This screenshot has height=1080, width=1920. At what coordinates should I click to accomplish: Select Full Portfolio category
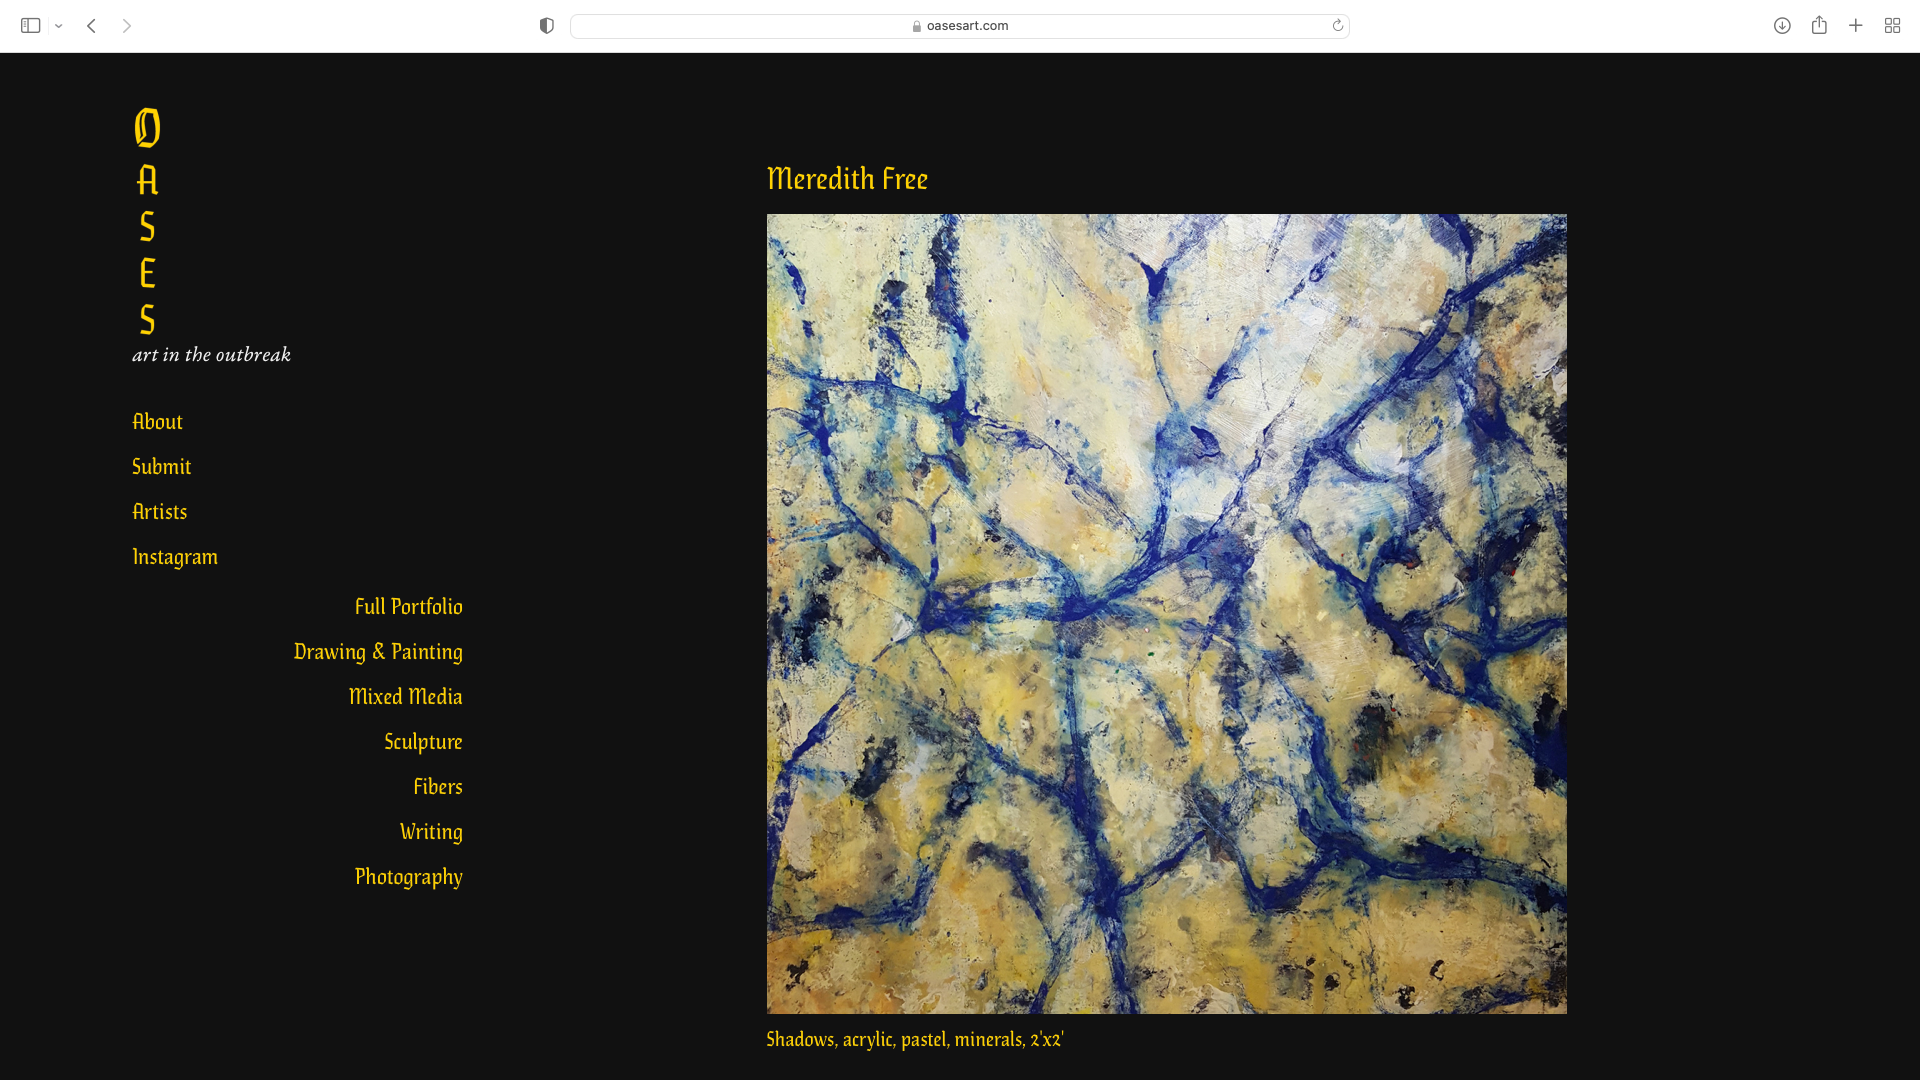tap(408, 607)
